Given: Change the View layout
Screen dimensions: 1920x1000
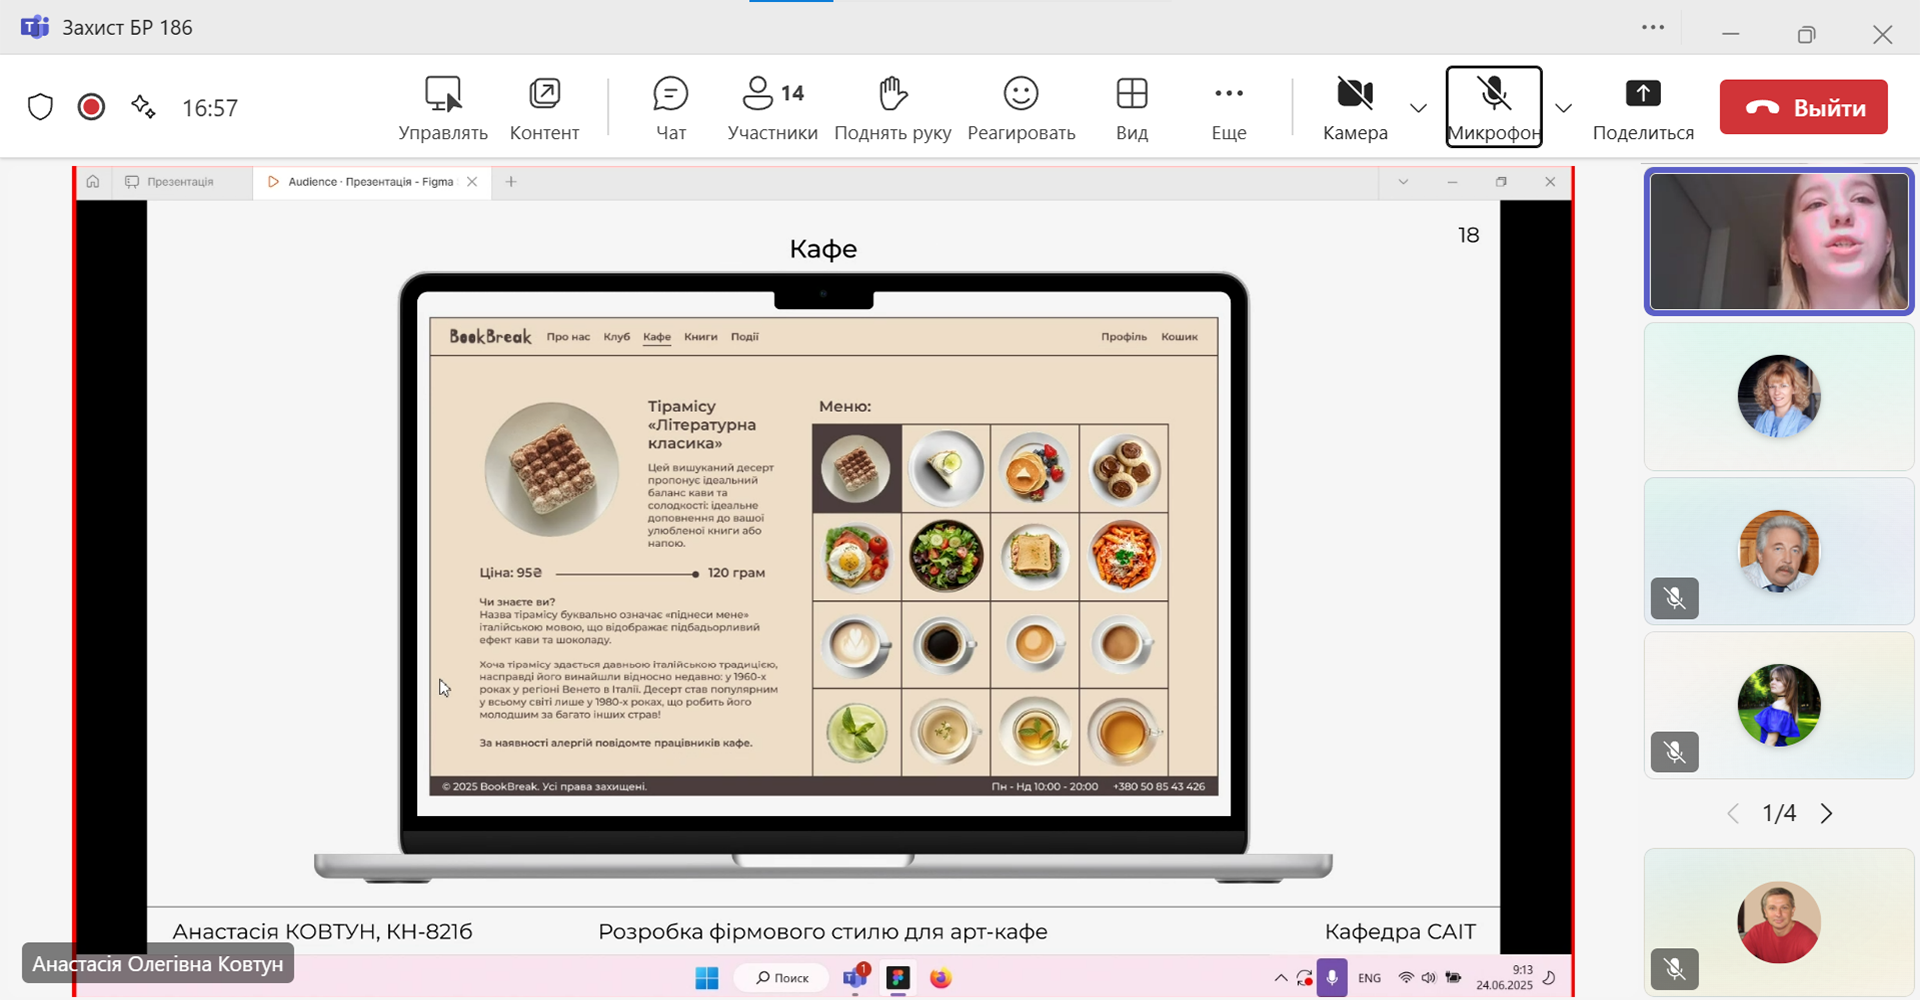Looking at the screenshot, I should (x=1131, y=108).
